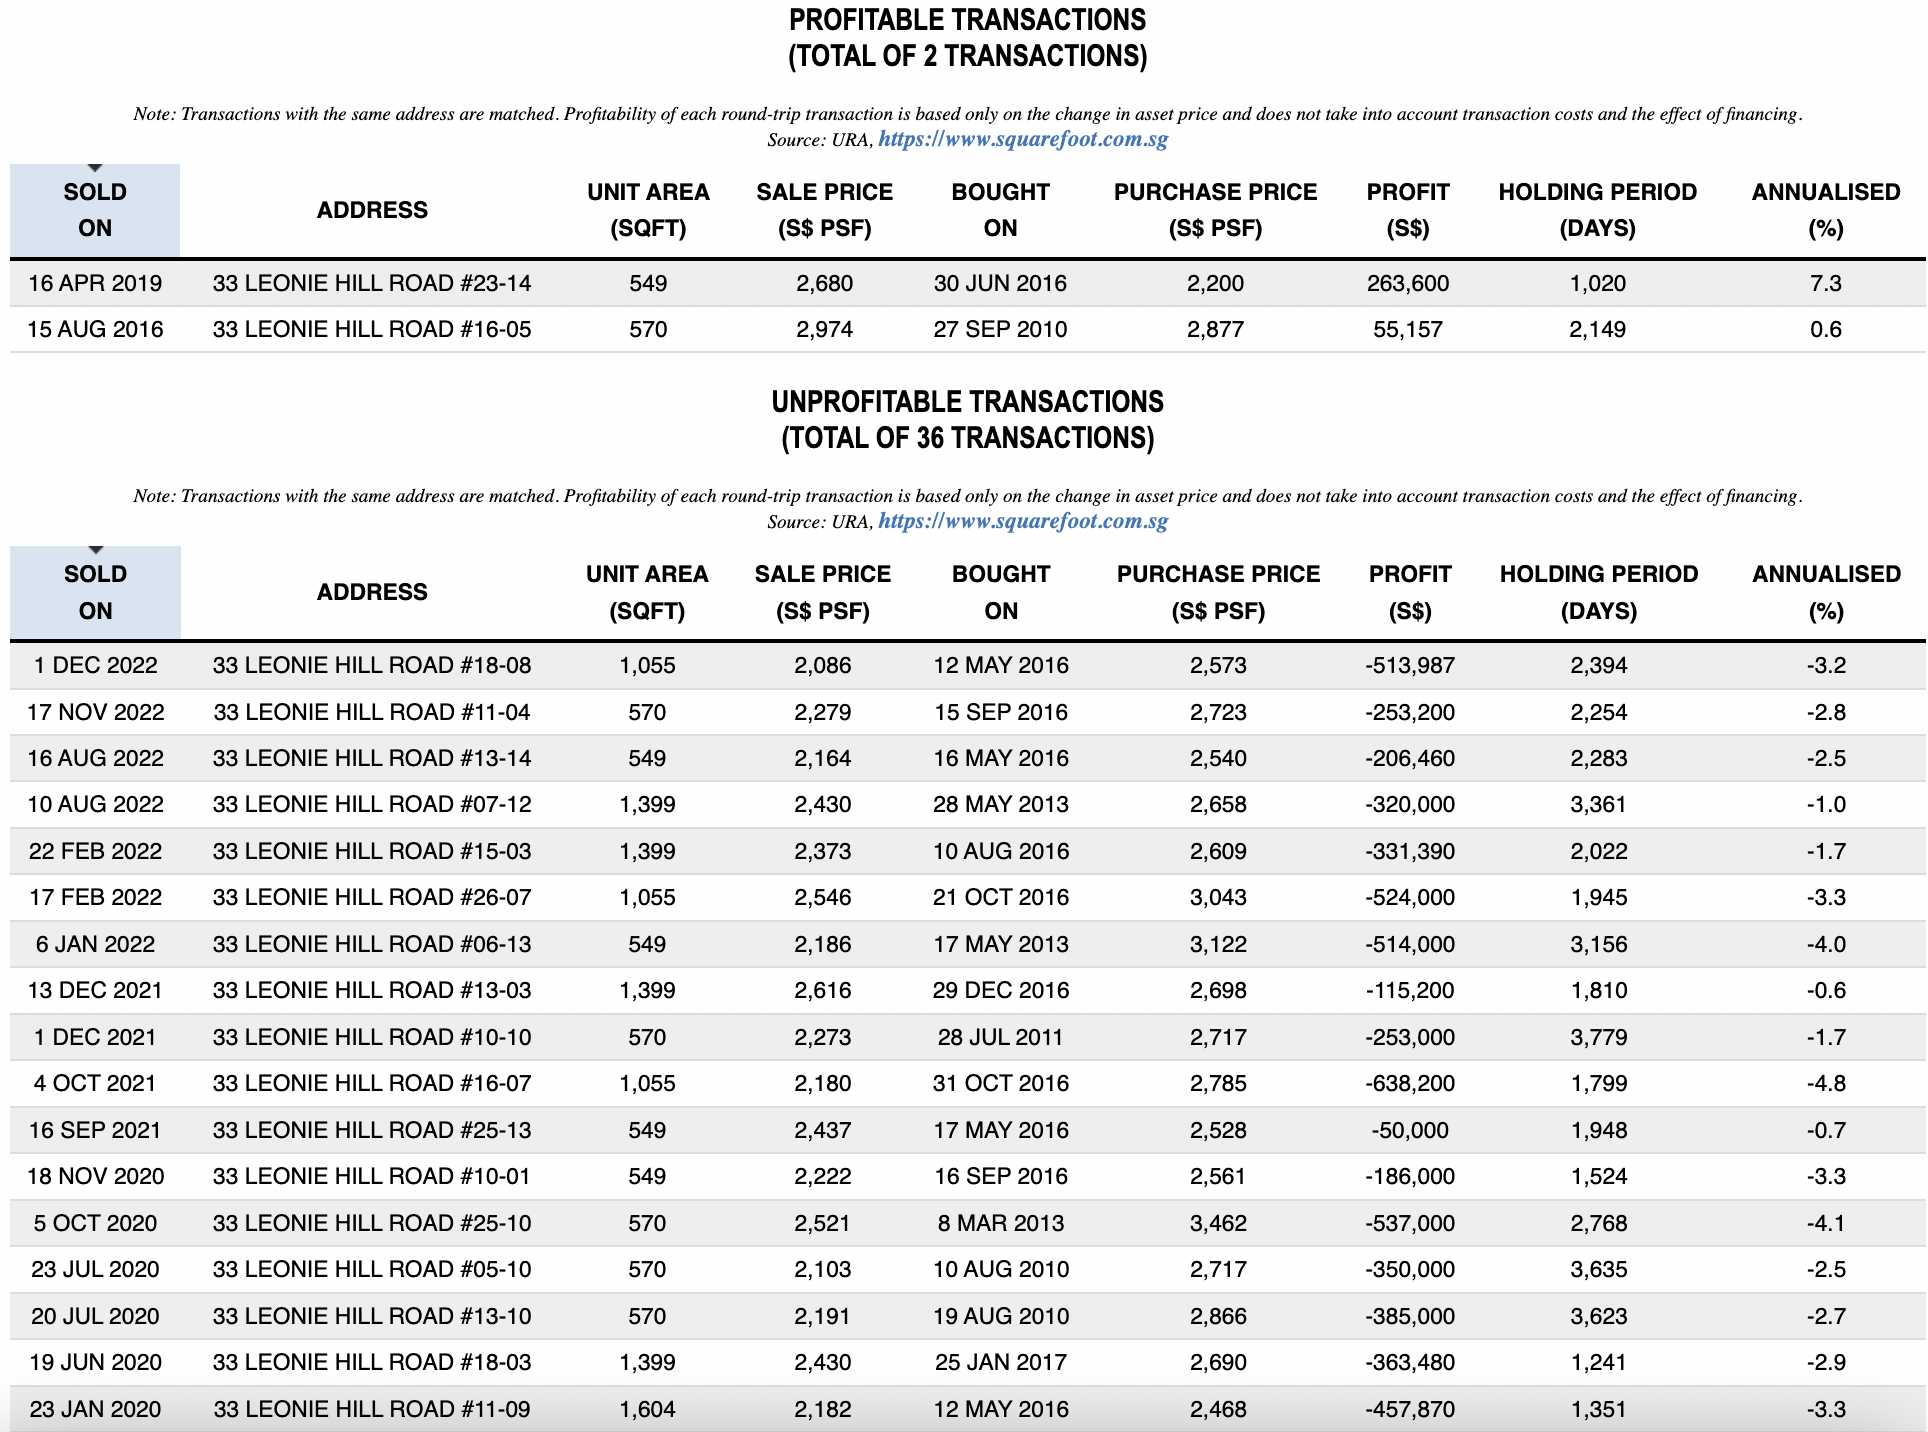Select address 33 LEONIE HILL ROAD #18-08
This screenshot has height=1432, width=1928.
click(372, 665)
